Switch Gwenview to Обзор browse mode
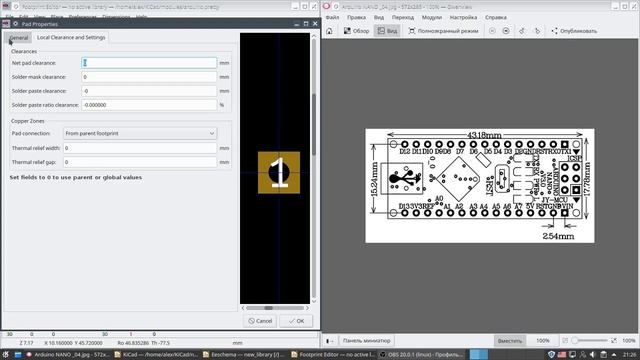Screen dimensions: 640x360 click(356, 31)
